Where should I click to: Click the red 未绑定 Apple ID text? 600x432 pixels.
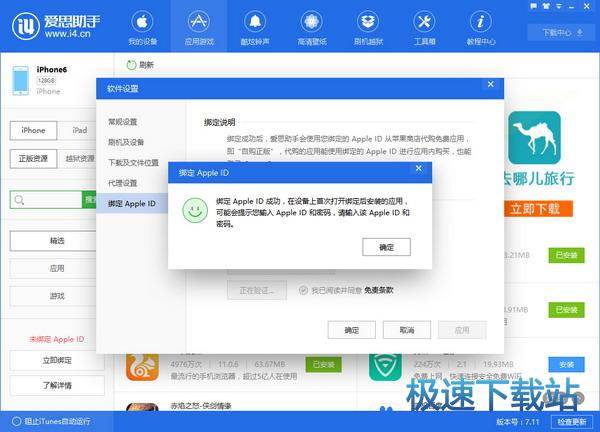57,339
